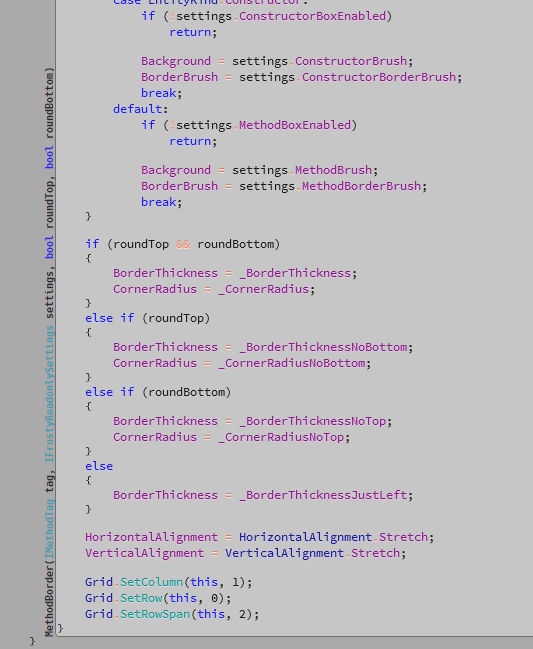Image resolution: width=533 pixels, height=649 pixels.
Task: Click the standalone else keyword
Action: click(x=99, y=466)
